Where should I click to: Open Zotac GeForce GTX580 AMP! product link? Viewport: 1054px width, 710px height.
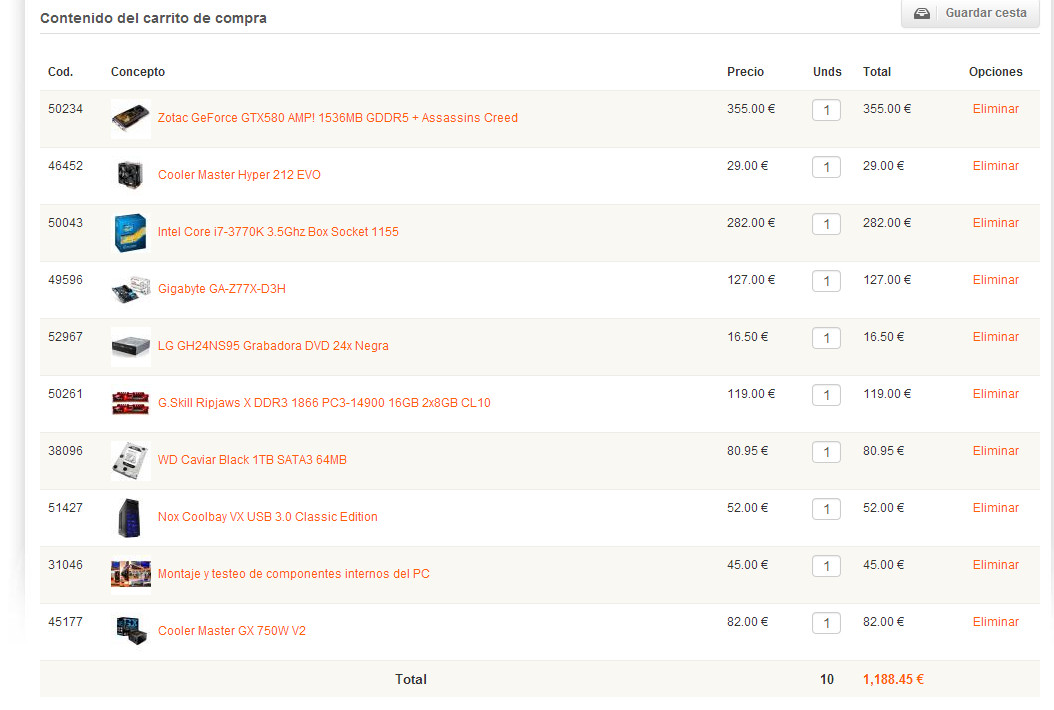pos(337,118)
